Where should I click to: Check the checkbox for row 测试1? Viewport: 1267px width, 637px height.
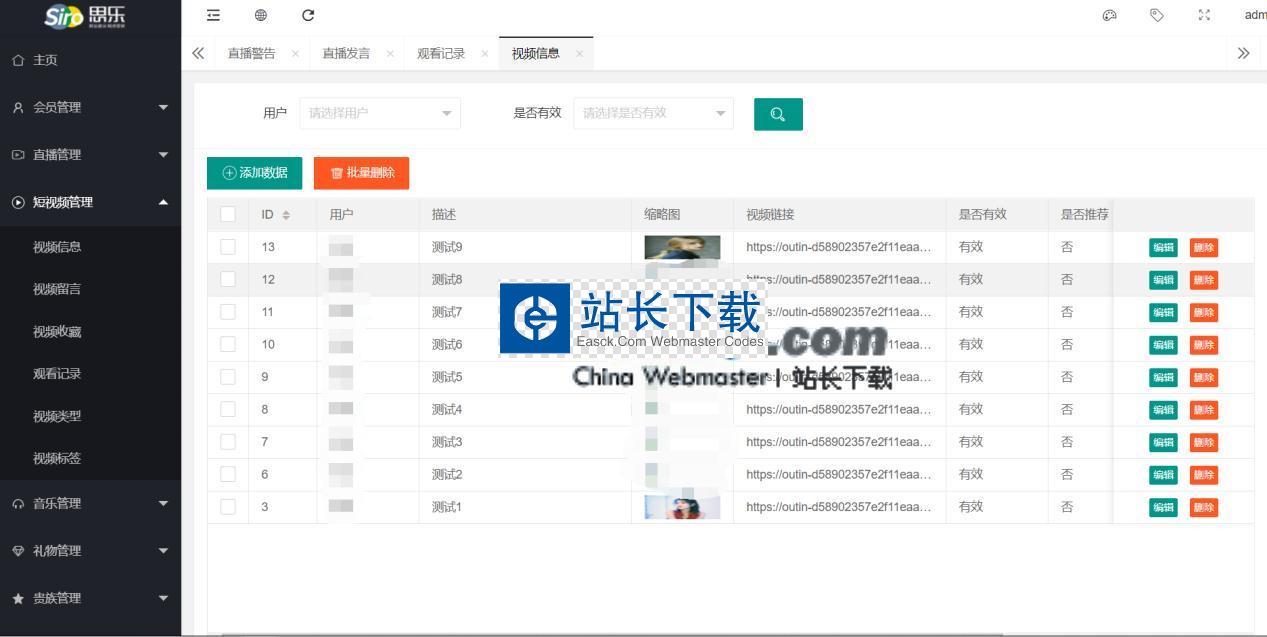pos(228,507)
